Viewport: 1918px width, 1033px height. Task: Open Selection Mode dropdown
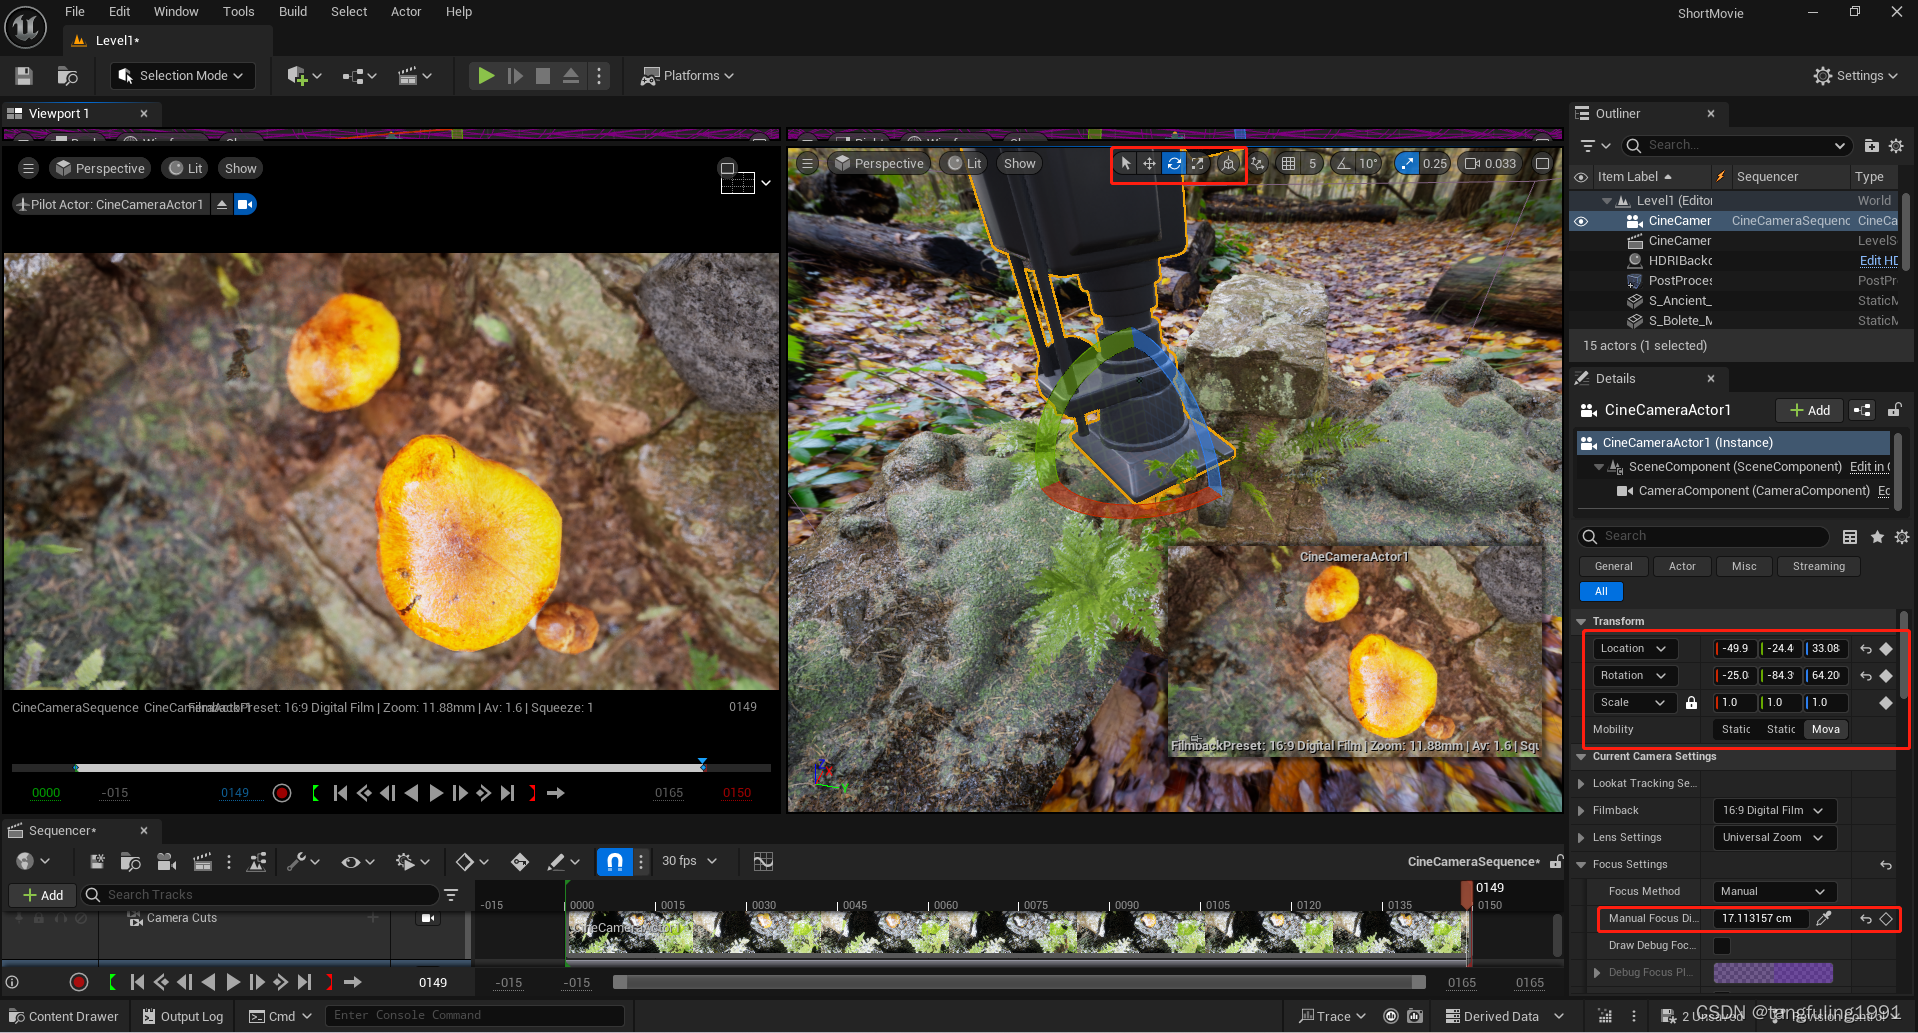pos(181,76)
